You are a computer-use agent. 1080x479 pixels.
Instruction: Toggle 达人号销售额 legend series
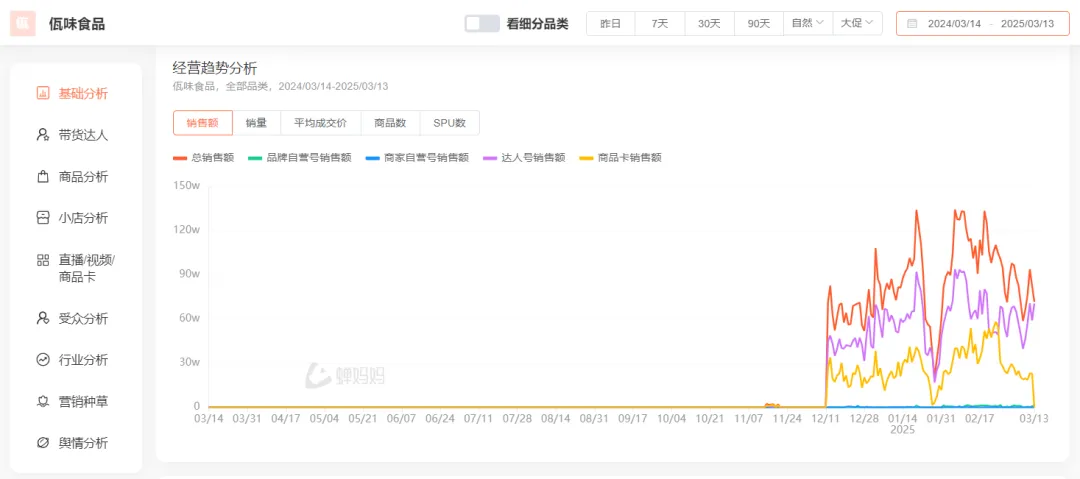pyautogui.click(x=523, y=157)
